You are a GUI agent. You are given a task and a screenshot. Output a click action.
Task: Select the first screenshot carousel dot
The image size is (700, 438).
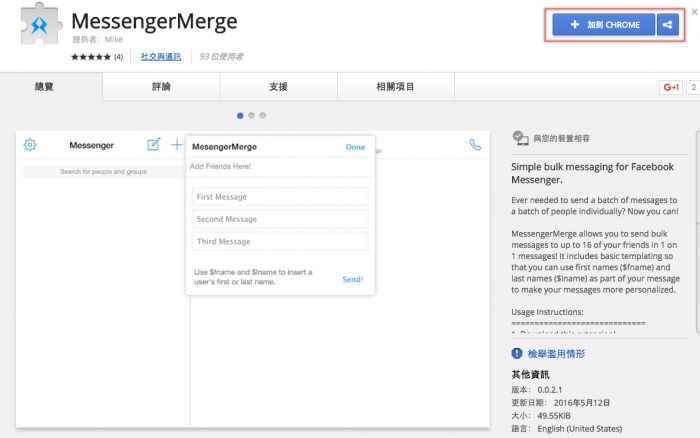point(240,116)
